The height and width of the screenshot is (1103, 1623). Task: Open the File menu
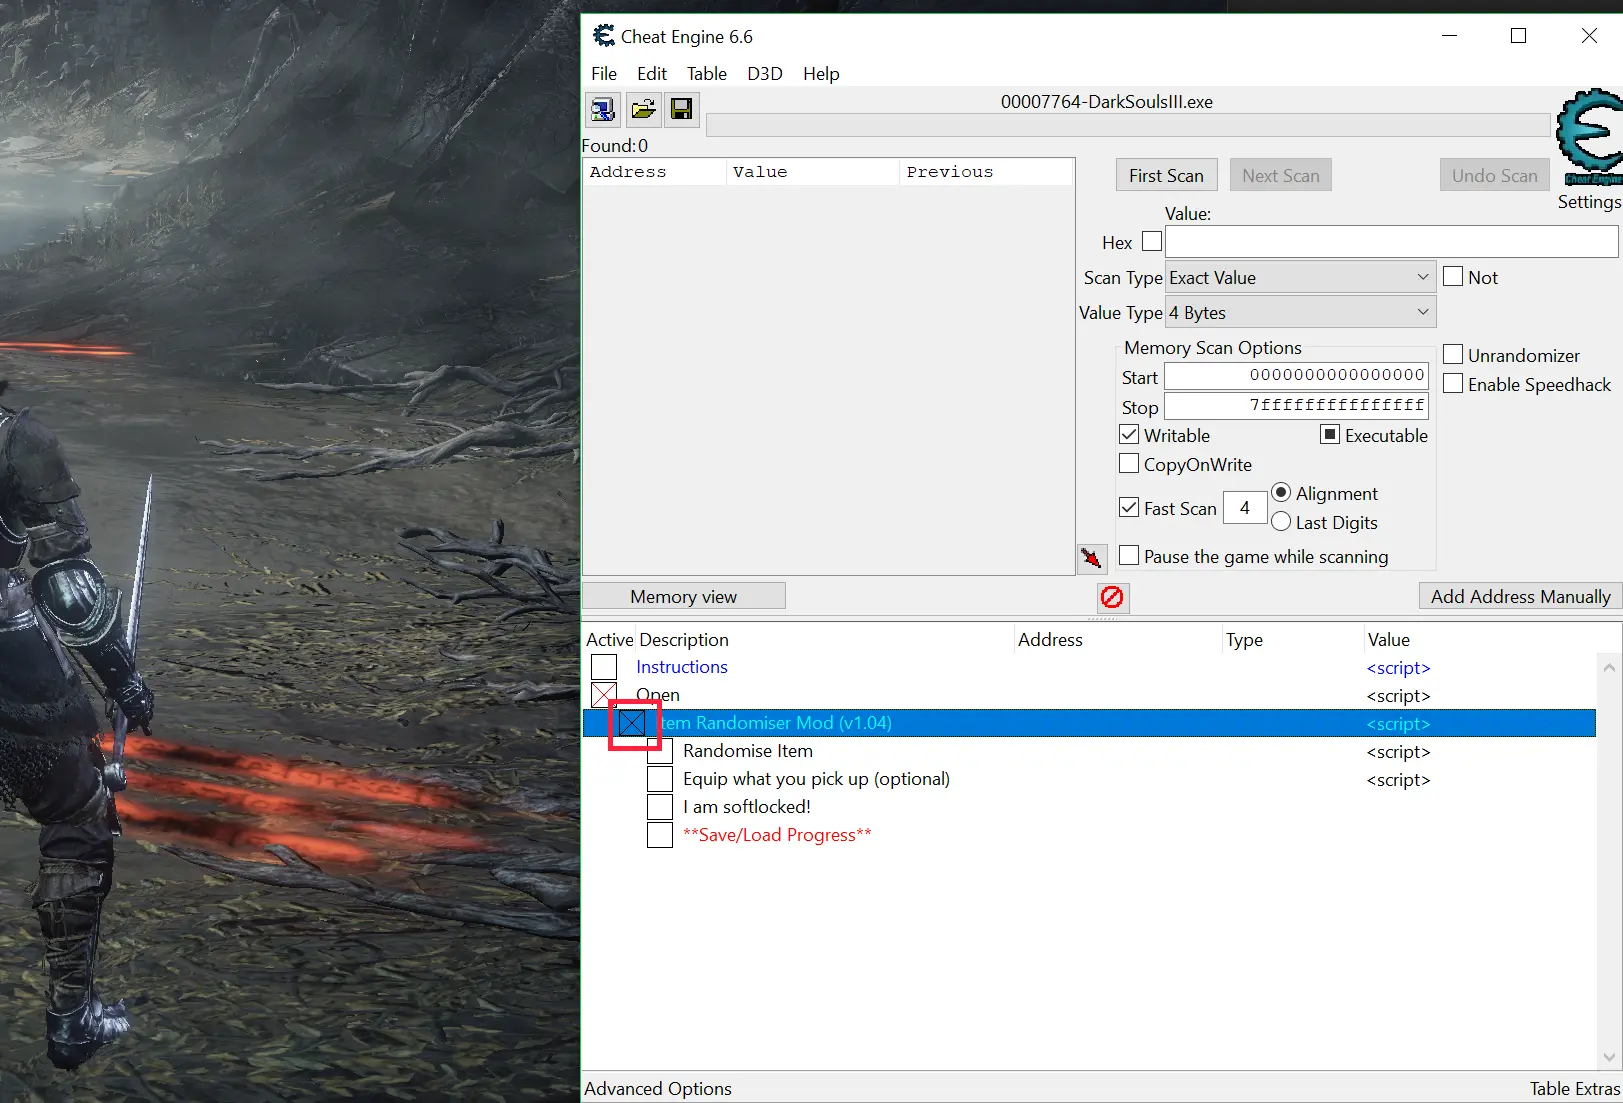[604, 74]
